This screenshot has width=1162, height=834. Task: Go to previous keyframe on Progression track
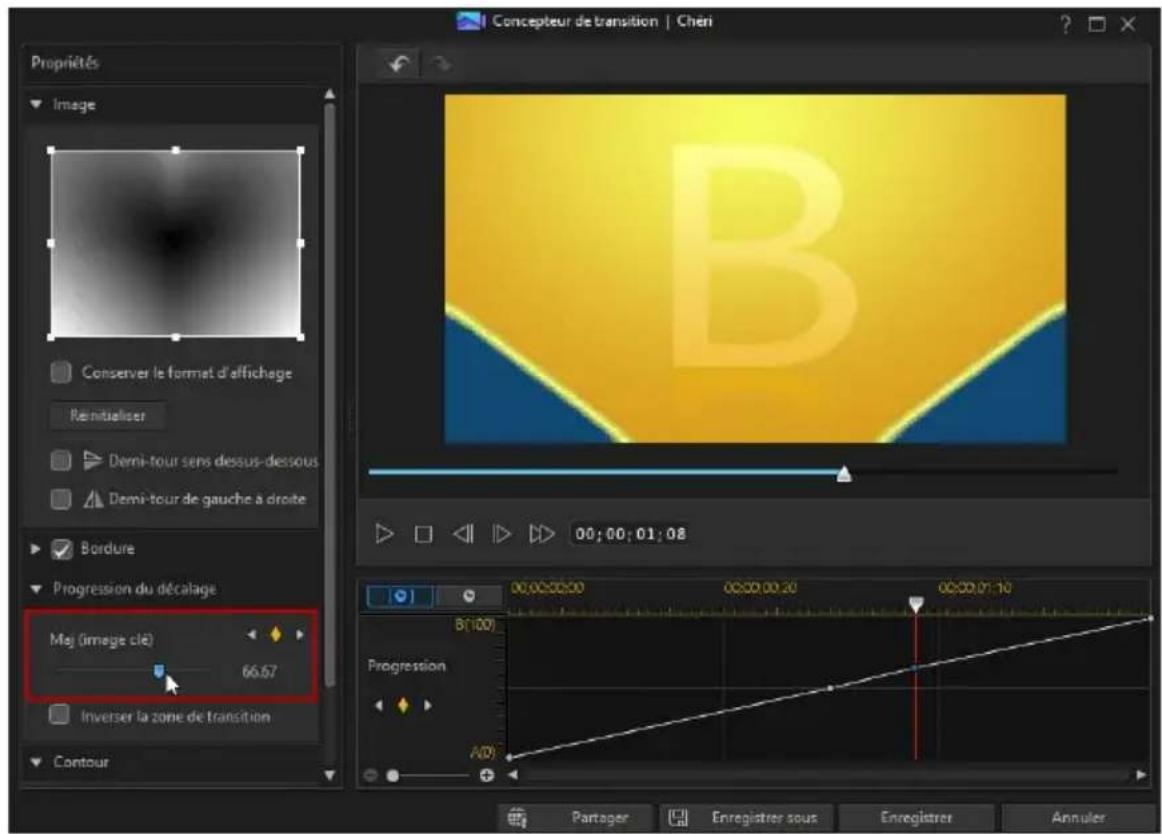379,706
